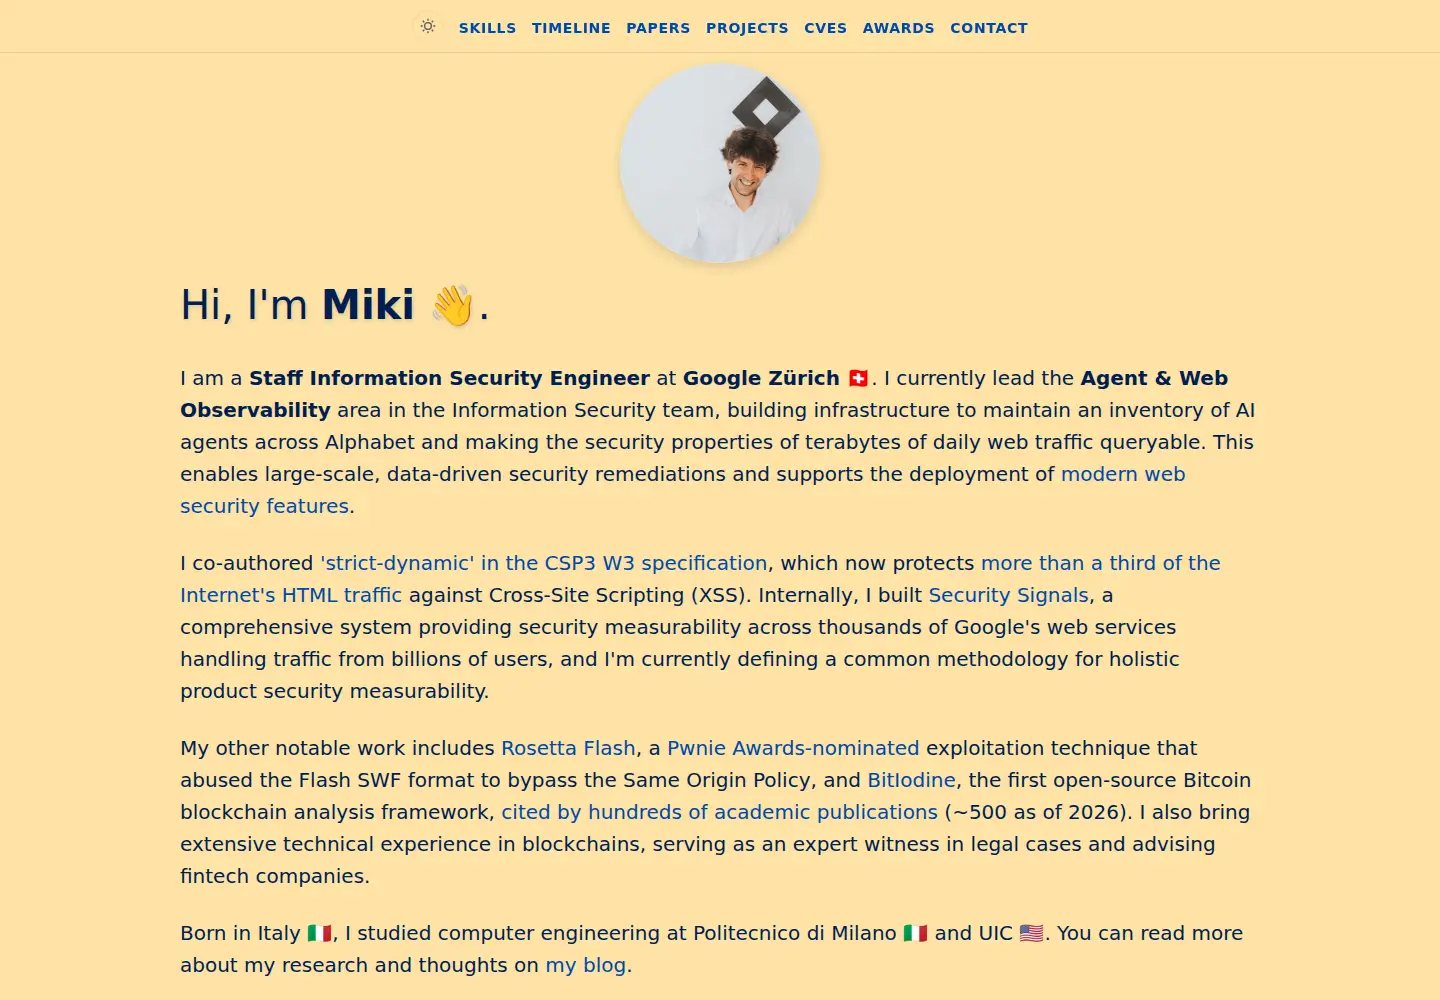Click the US flag emoji after UIC

1031,933
